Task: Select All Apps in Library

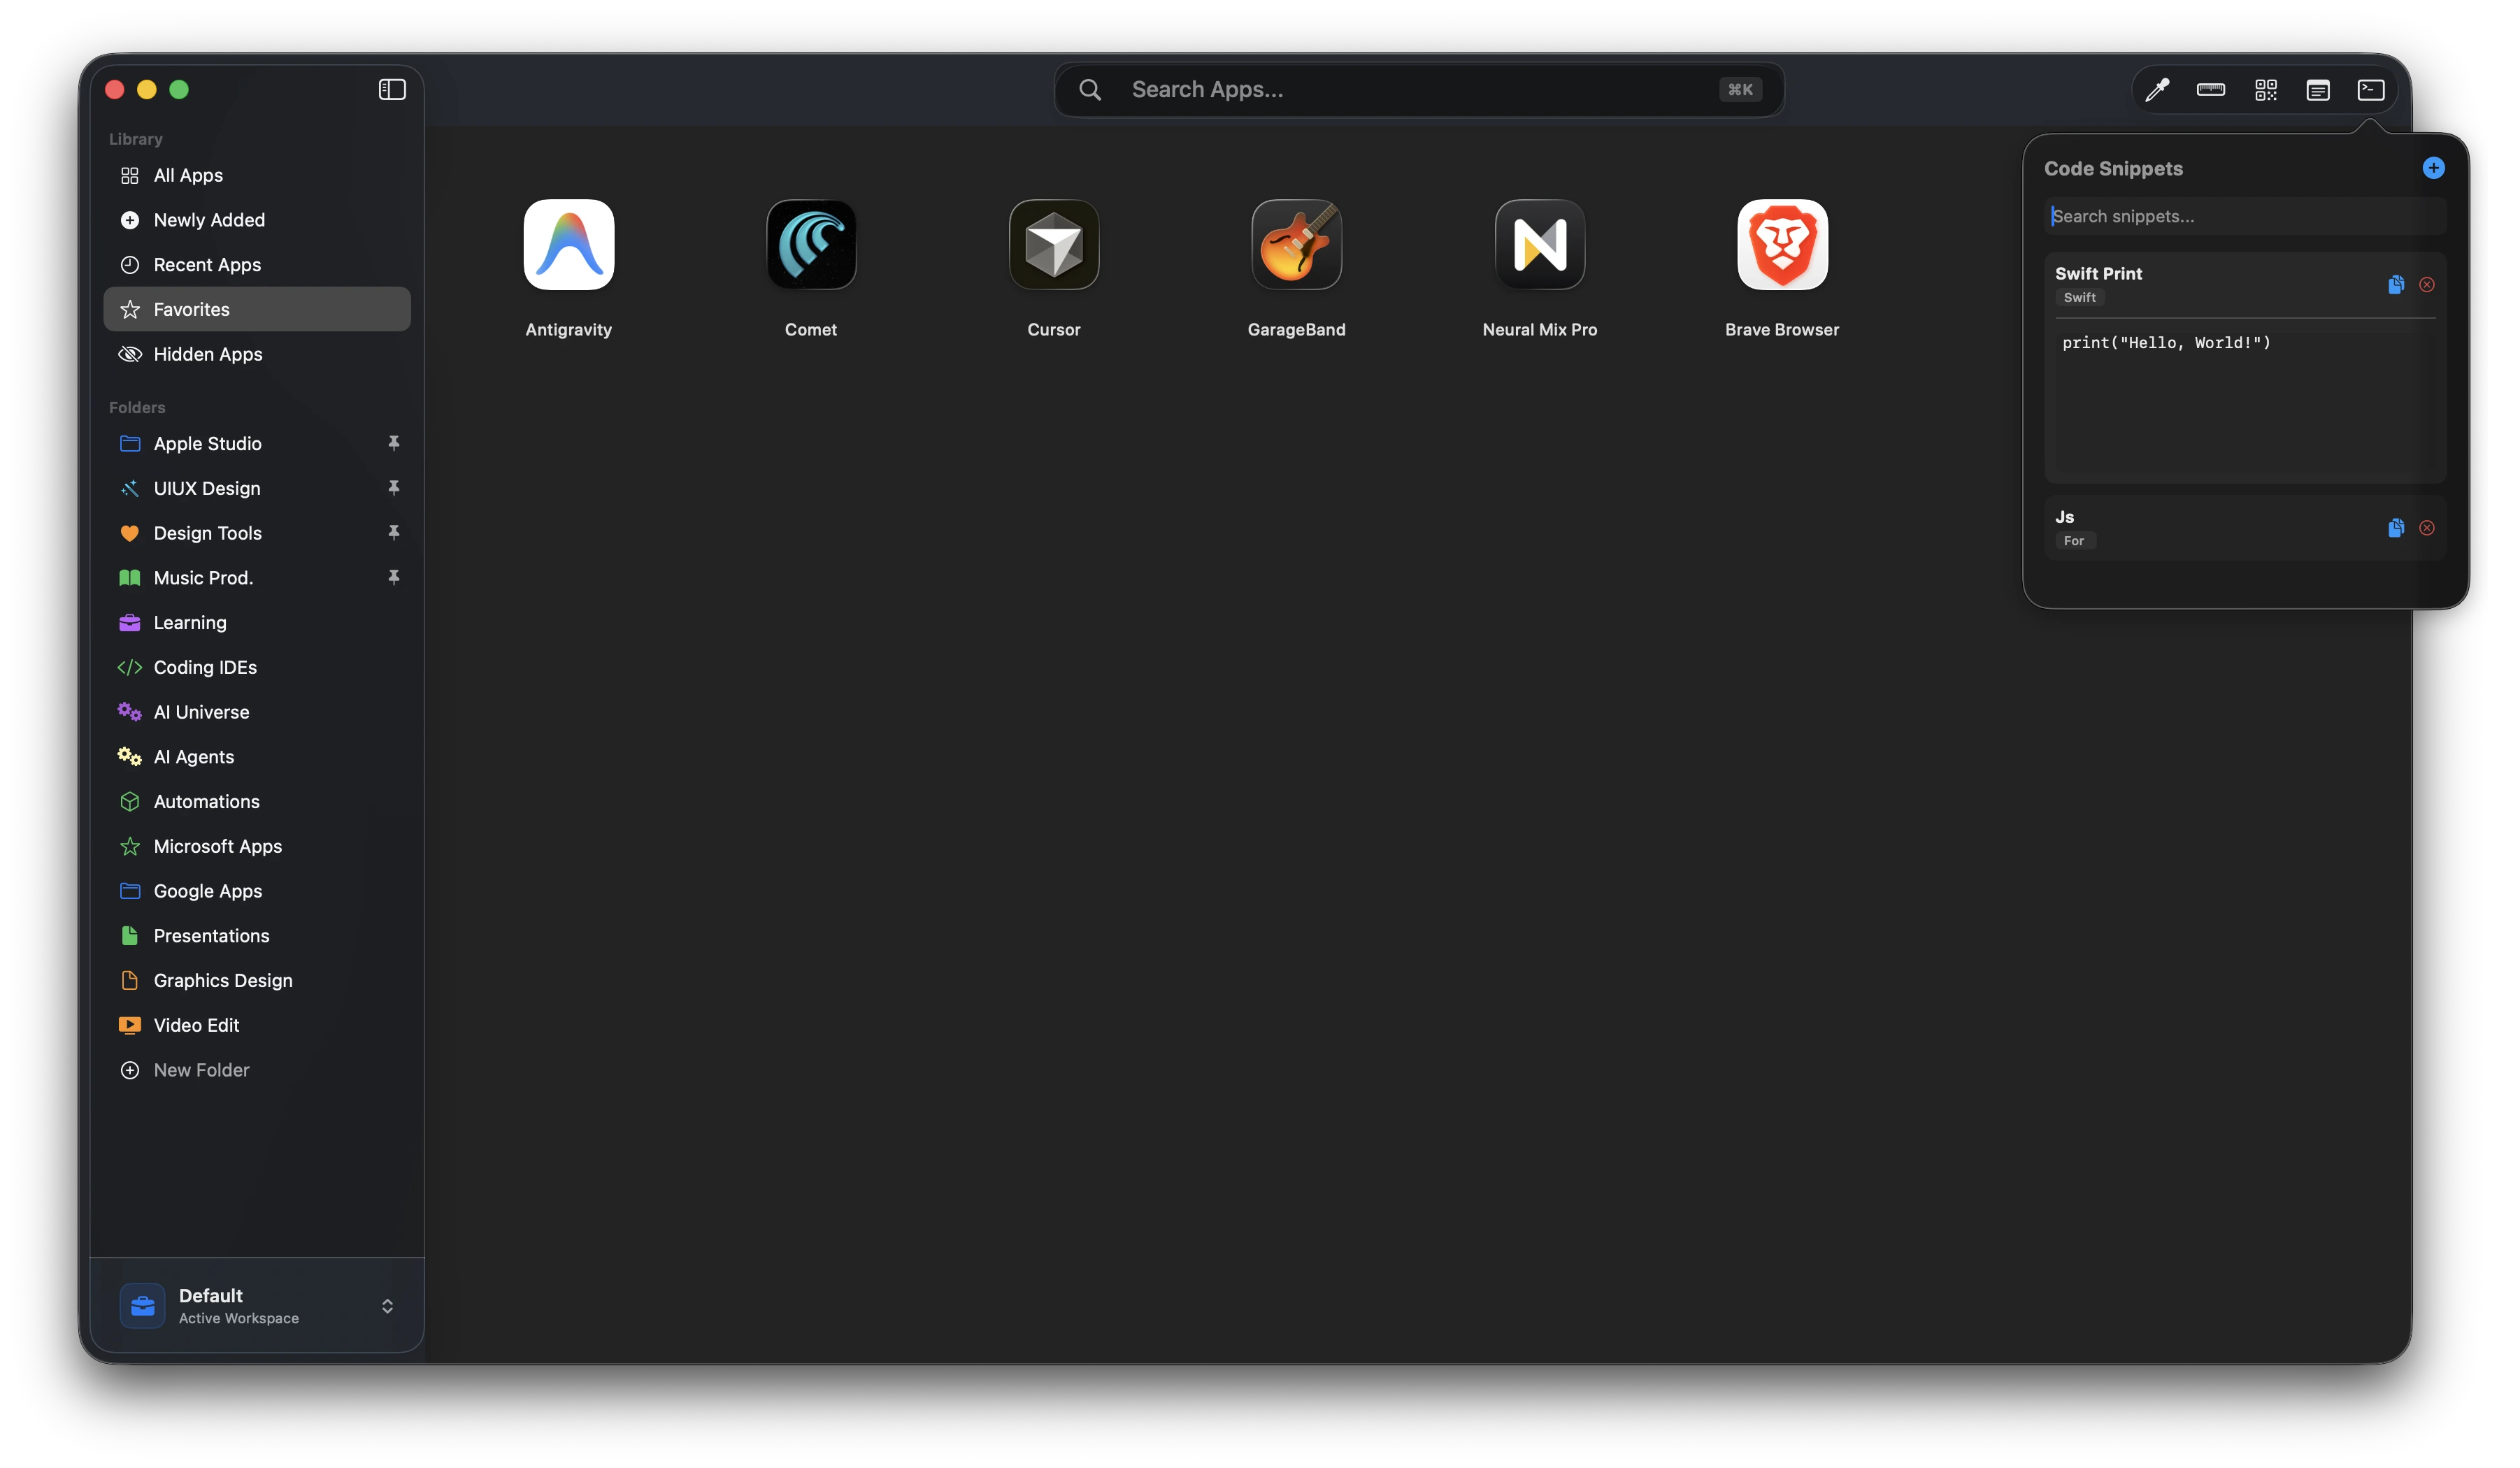Action: [257, 176]
